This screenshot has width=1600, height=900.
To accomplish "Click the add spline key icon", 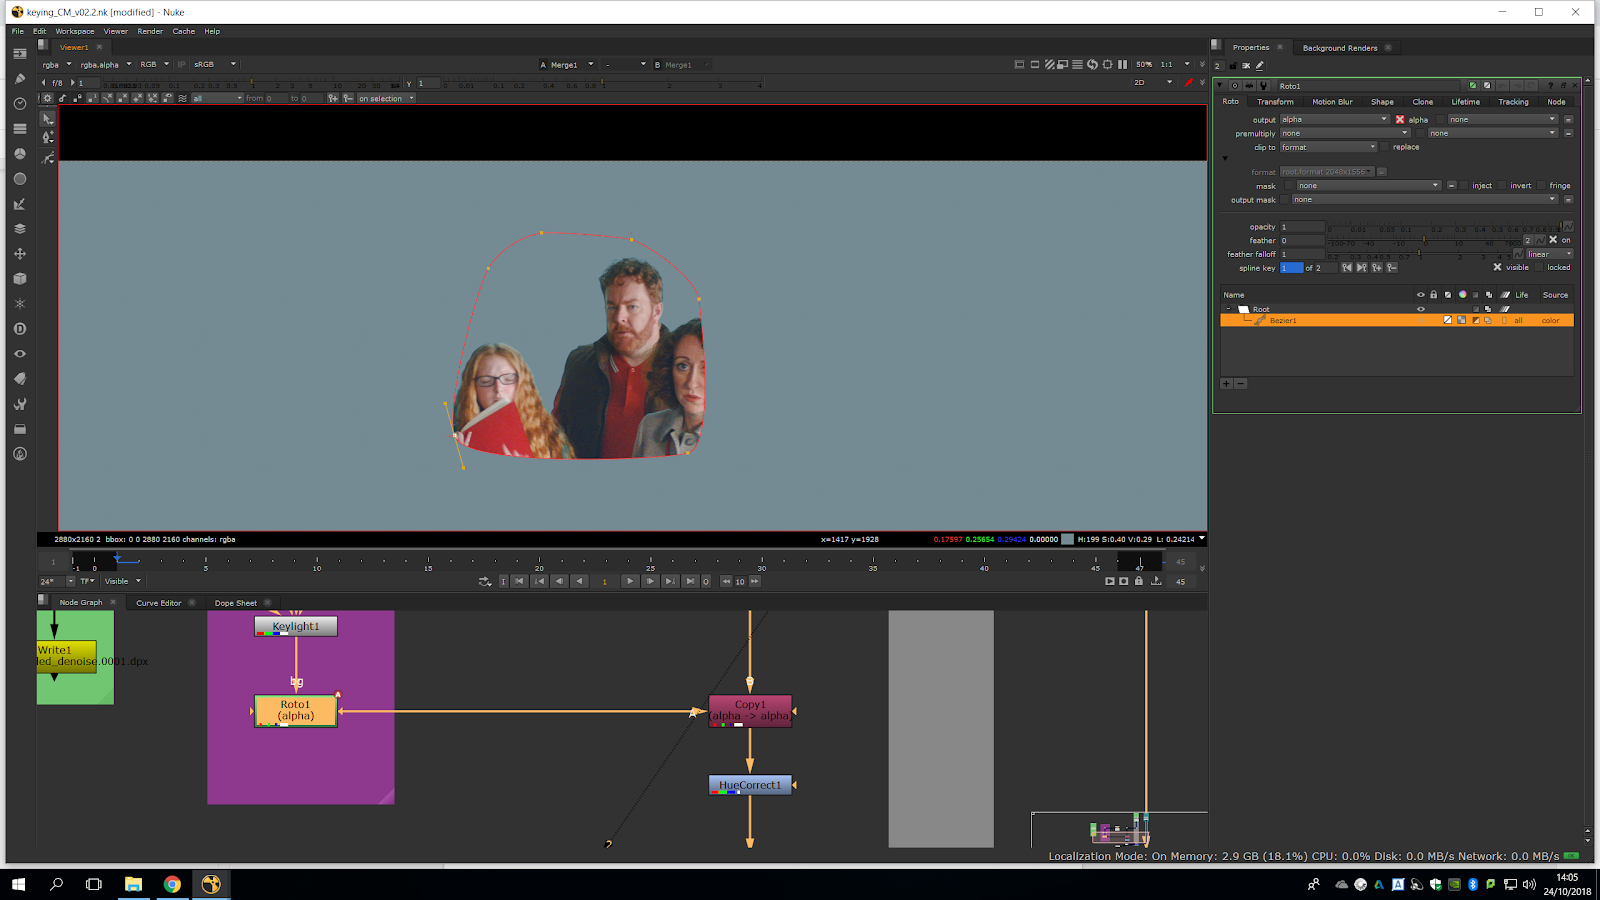I will [1377, 268].
